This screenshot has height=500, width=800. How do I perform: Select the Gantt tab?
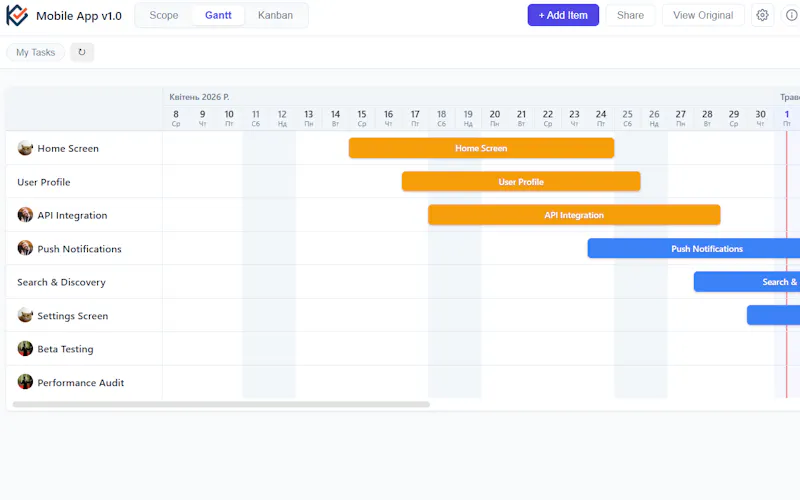tap(218, 15)
